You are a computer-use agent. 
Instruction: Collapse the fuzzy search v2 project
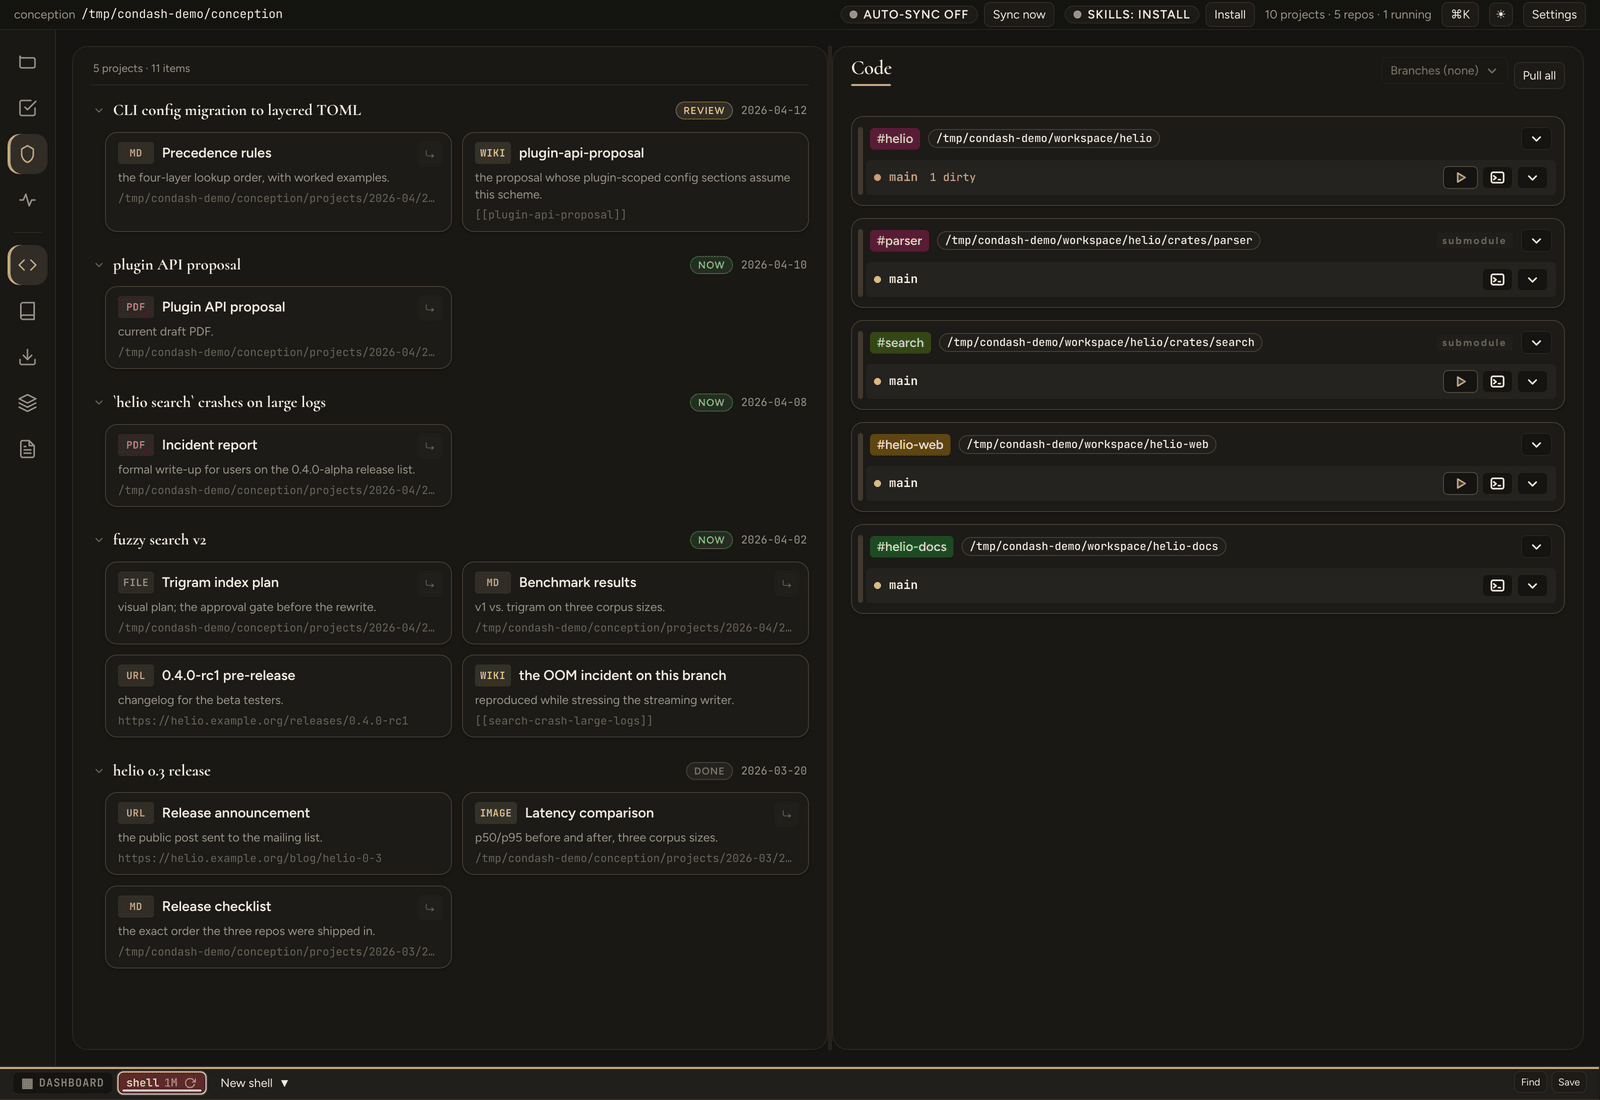click(98, 540)
